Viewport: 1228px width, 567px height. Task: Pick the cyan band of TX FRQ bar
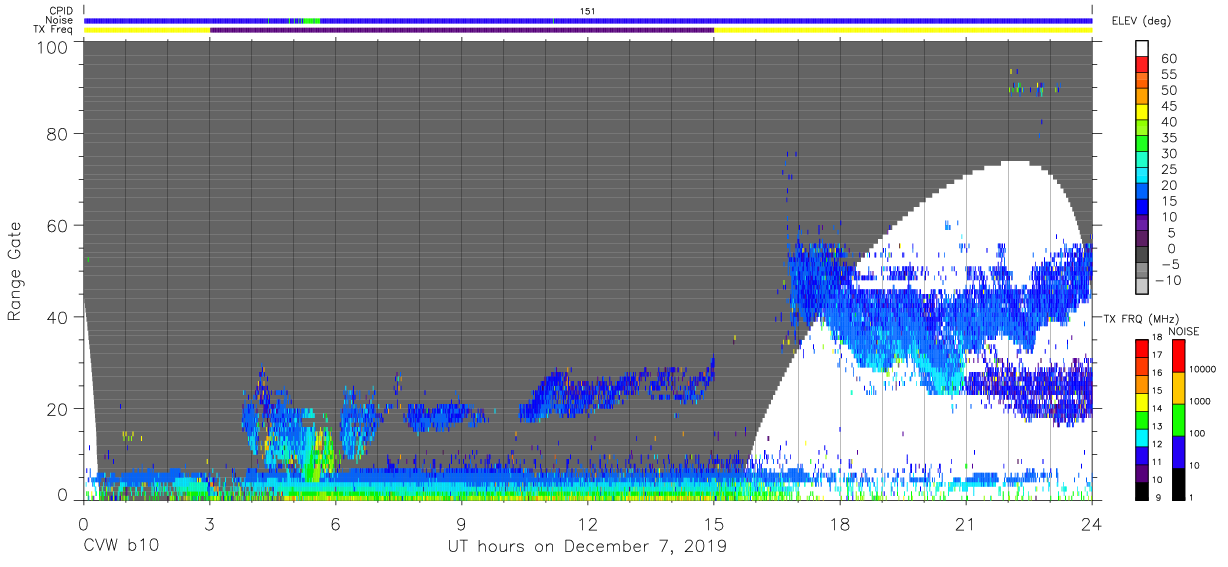point(1143,437)
